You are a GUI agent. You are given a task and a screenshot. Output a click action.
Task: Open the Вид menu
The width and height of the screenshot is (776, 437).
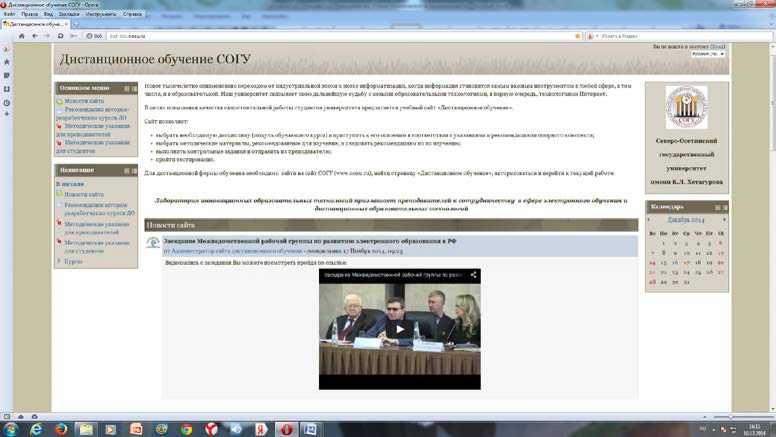click(48, 14)
